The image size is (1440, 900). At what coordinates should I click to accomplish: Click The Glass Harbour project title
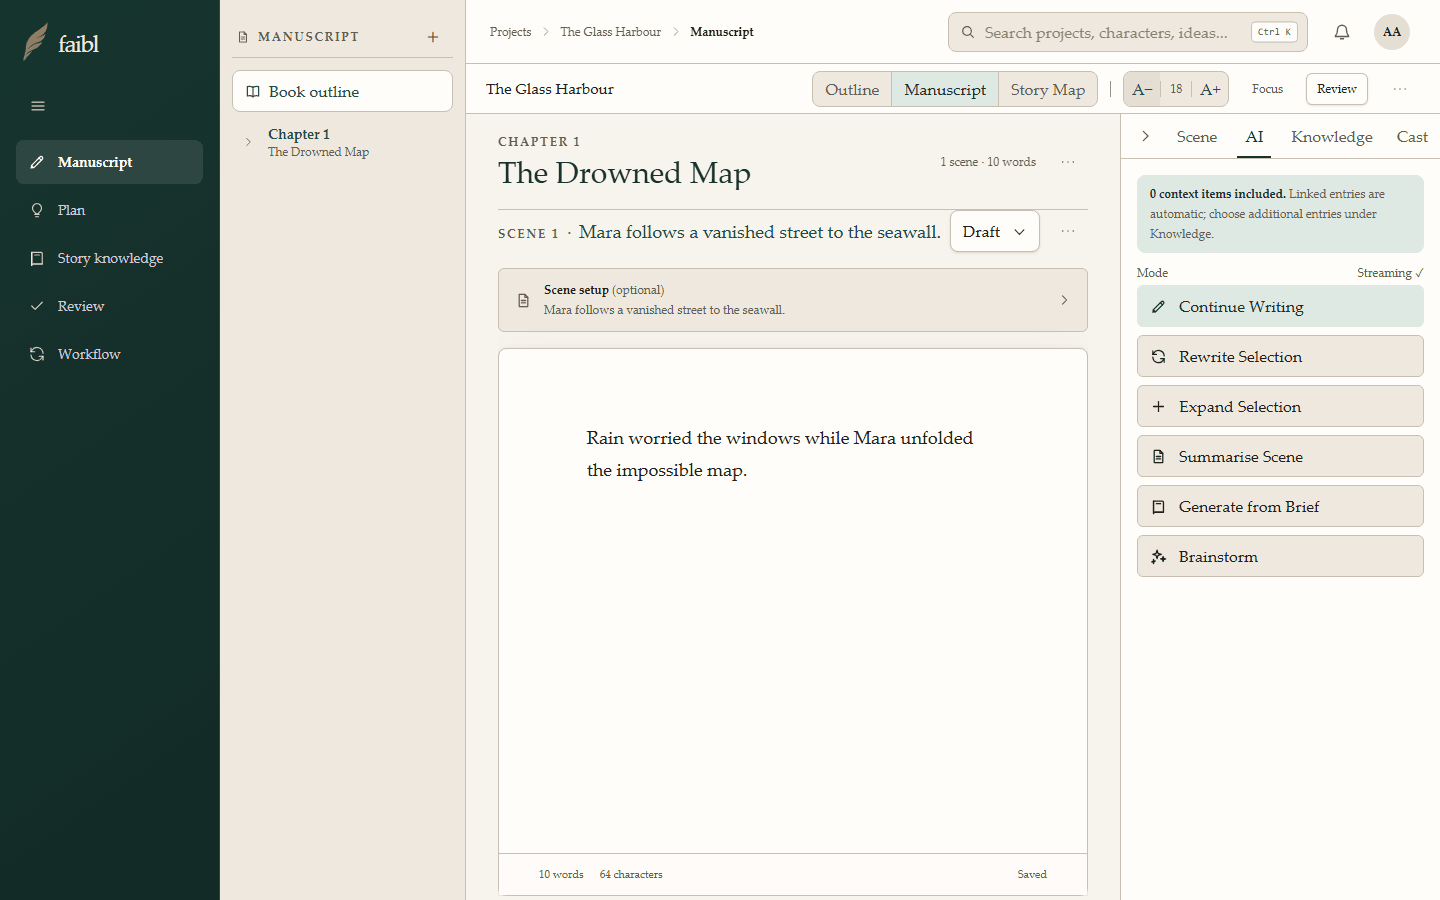[x=550, y=89]
